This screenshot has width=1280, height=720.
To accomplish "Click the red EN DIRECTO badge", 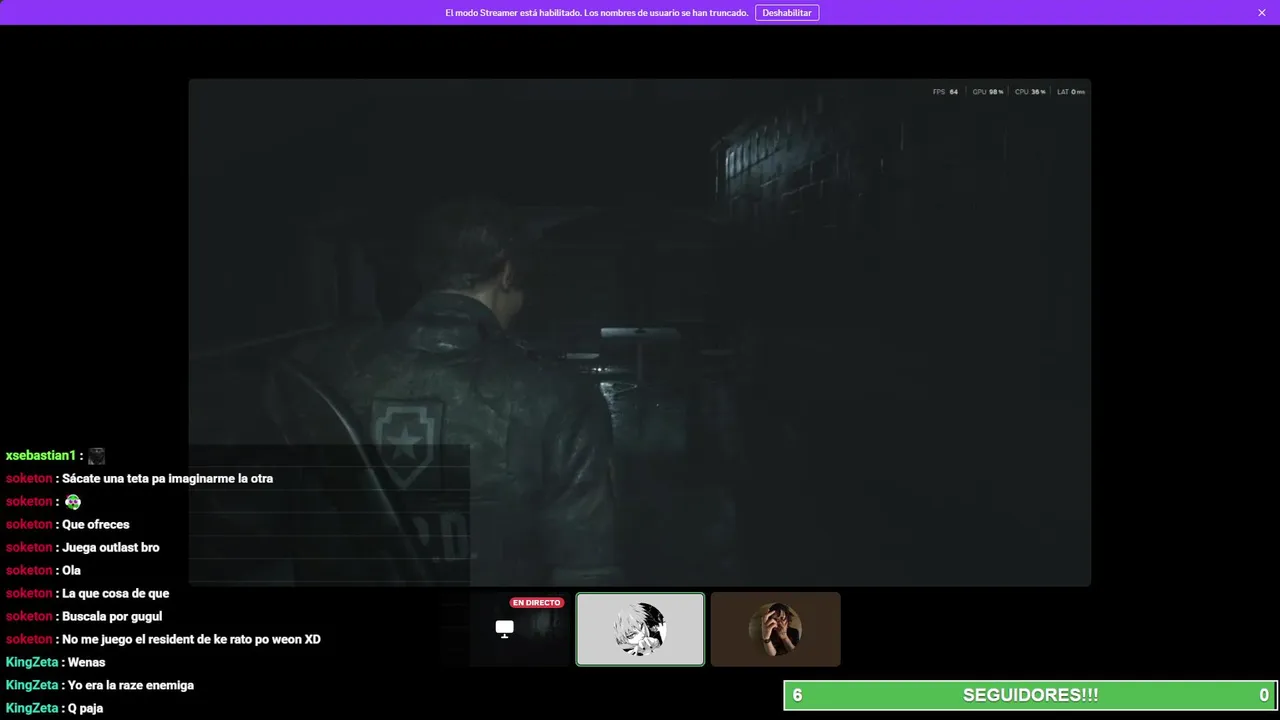I will coord(537,603).
